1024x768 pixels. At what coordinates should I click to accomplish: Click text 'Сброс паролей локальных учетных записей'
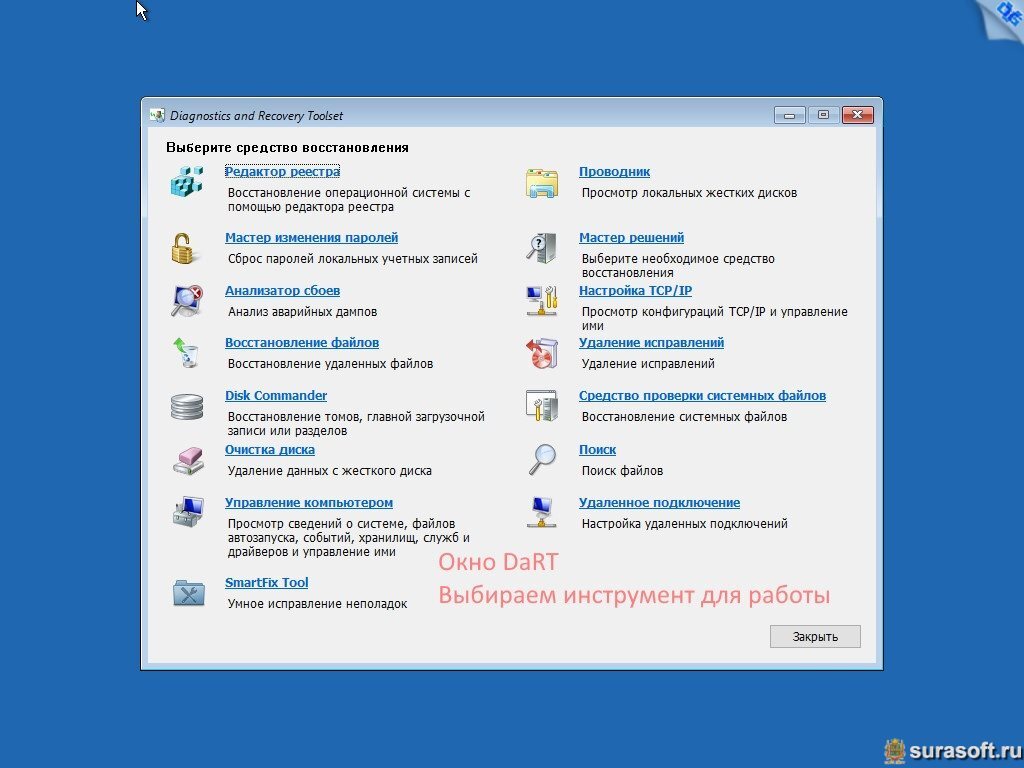coord(353,259)
